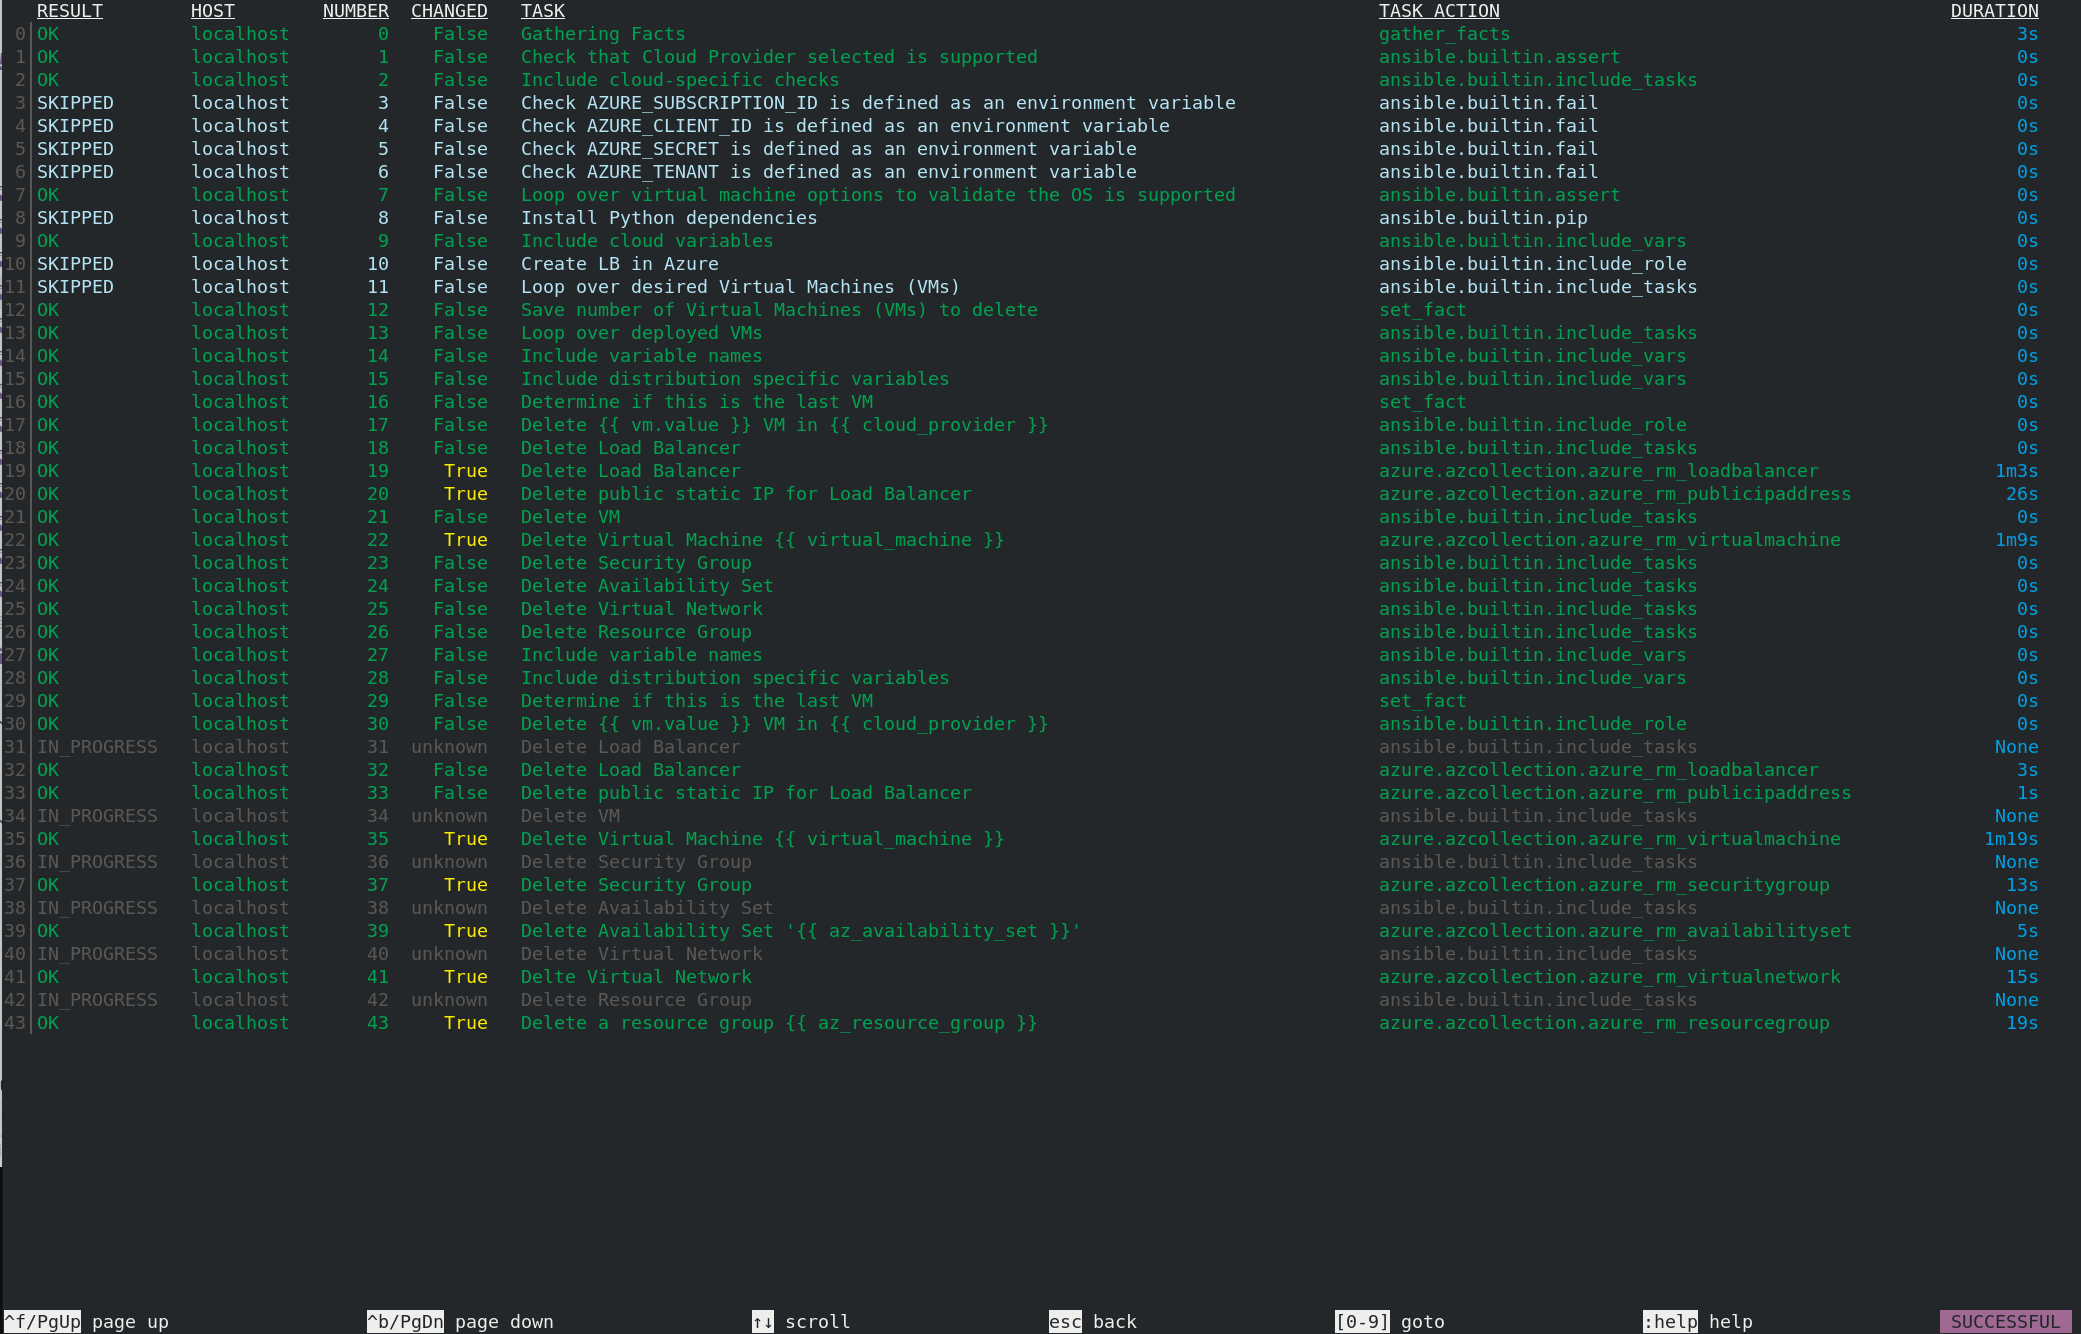This screenshot has height=1334, width=2081.
Task: Open the Delte Virtual Network task row
Action: (635, 977)
